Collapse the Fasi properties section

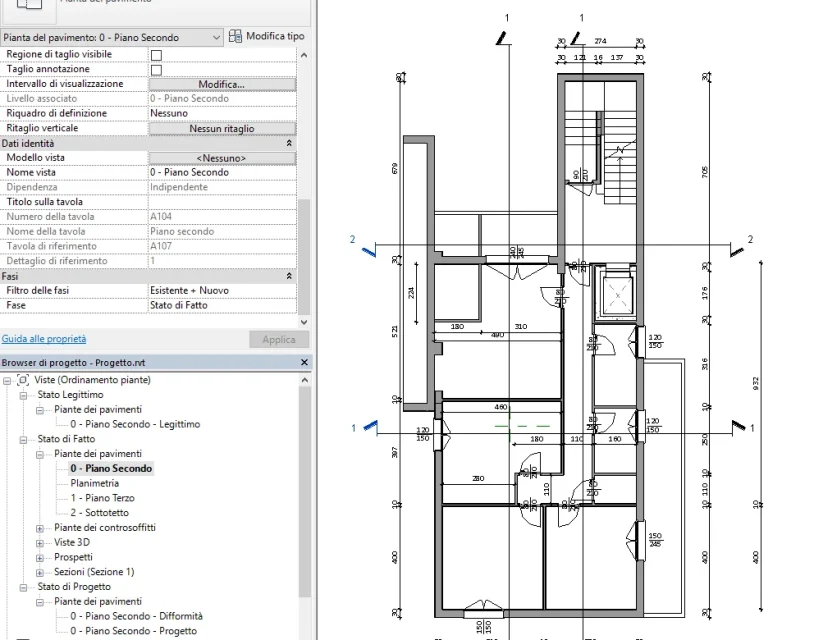click(289, 276)
